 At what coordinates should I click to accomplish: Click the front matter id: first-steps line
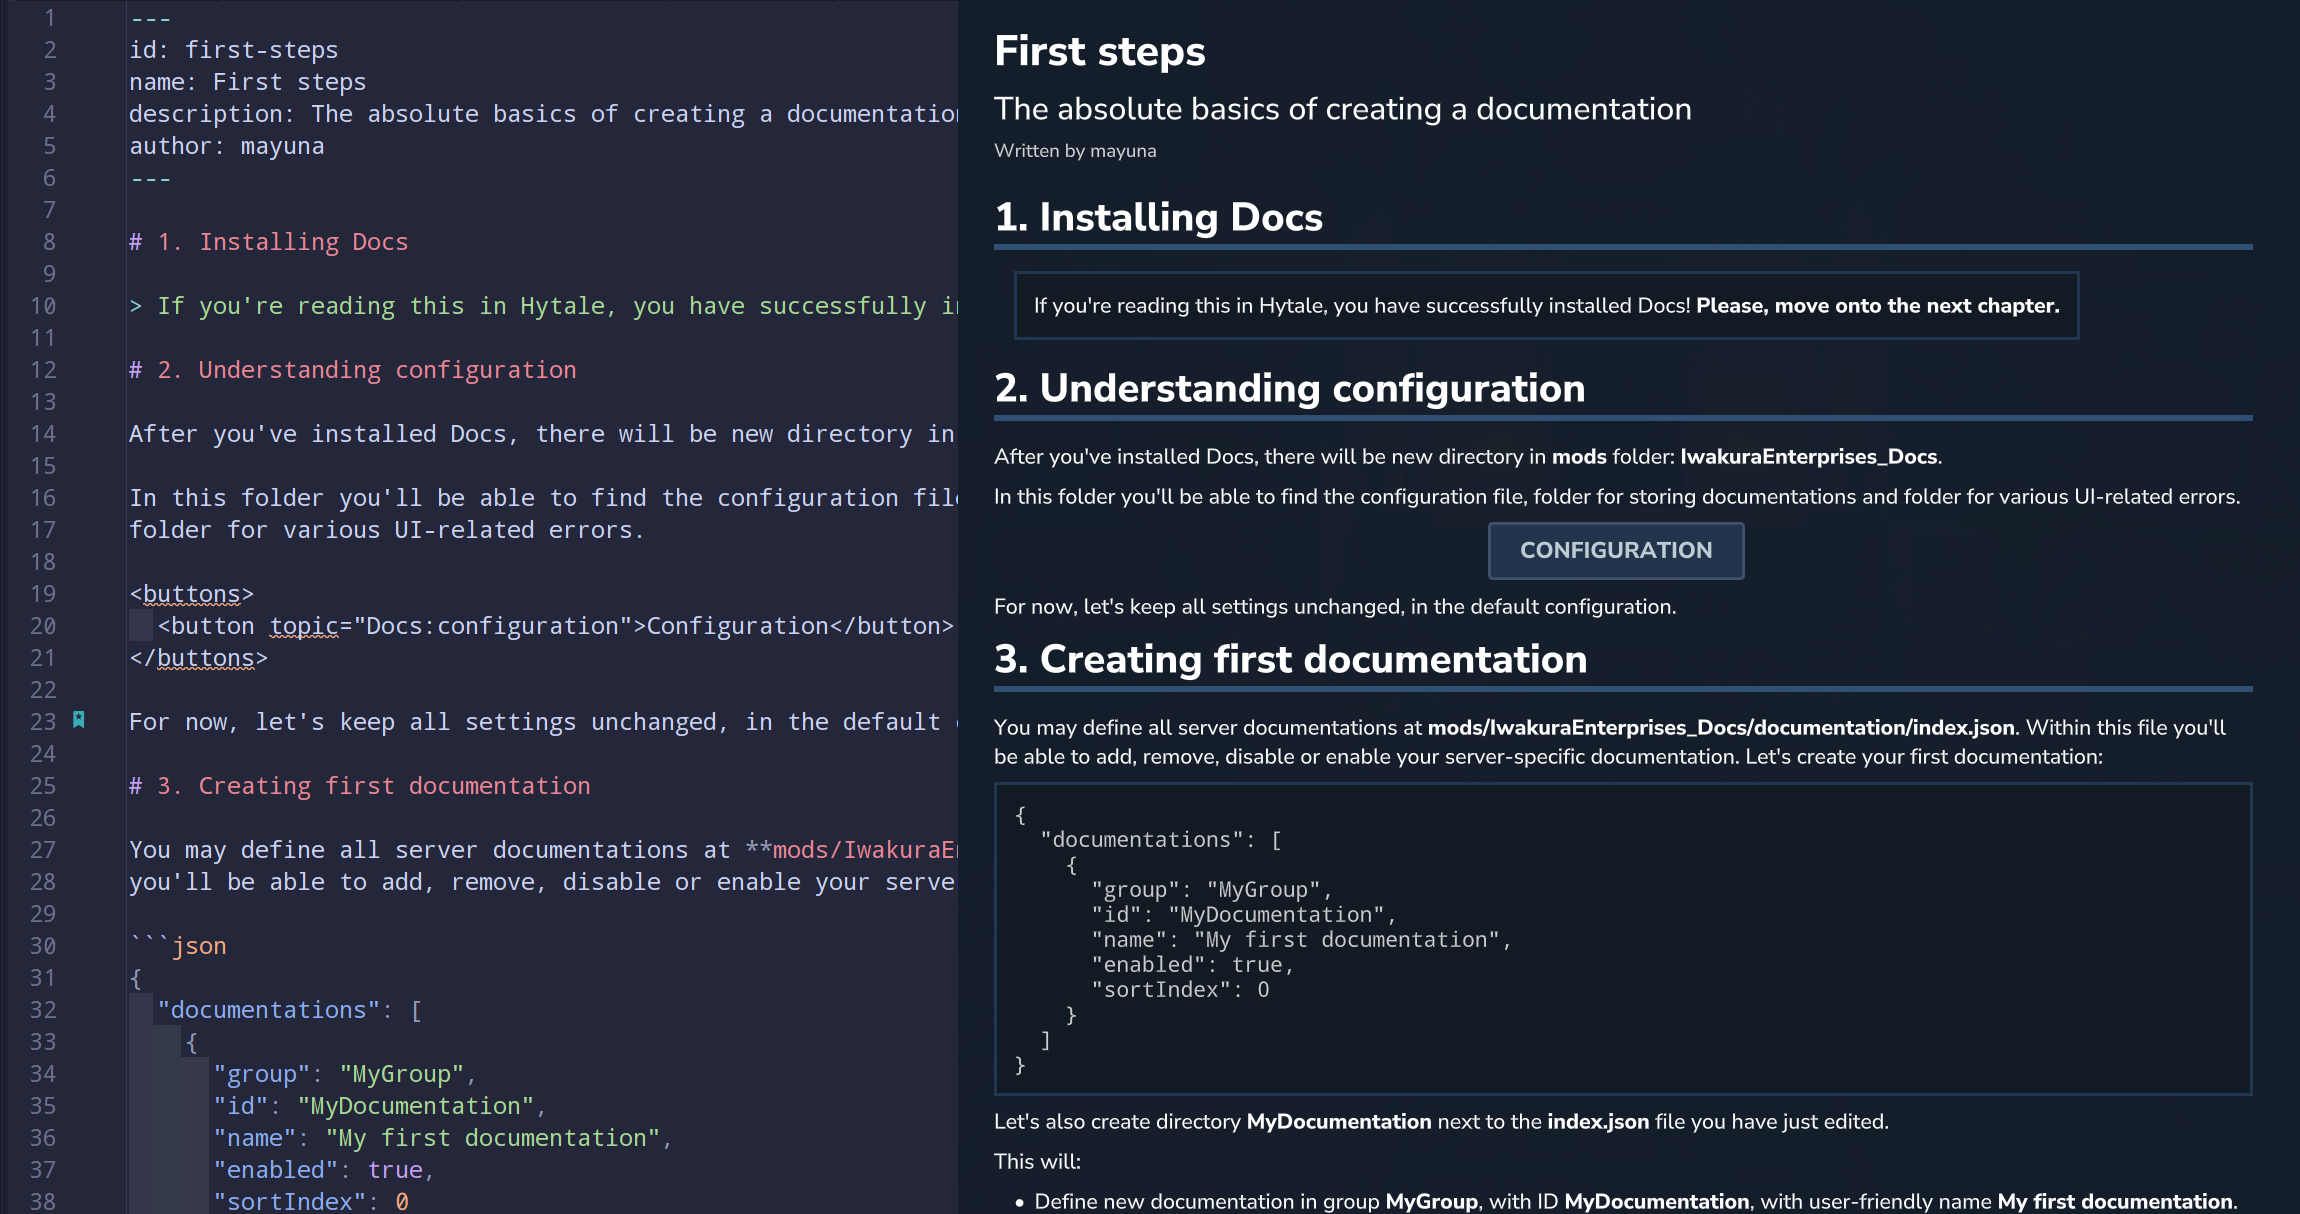pos(233,49)
